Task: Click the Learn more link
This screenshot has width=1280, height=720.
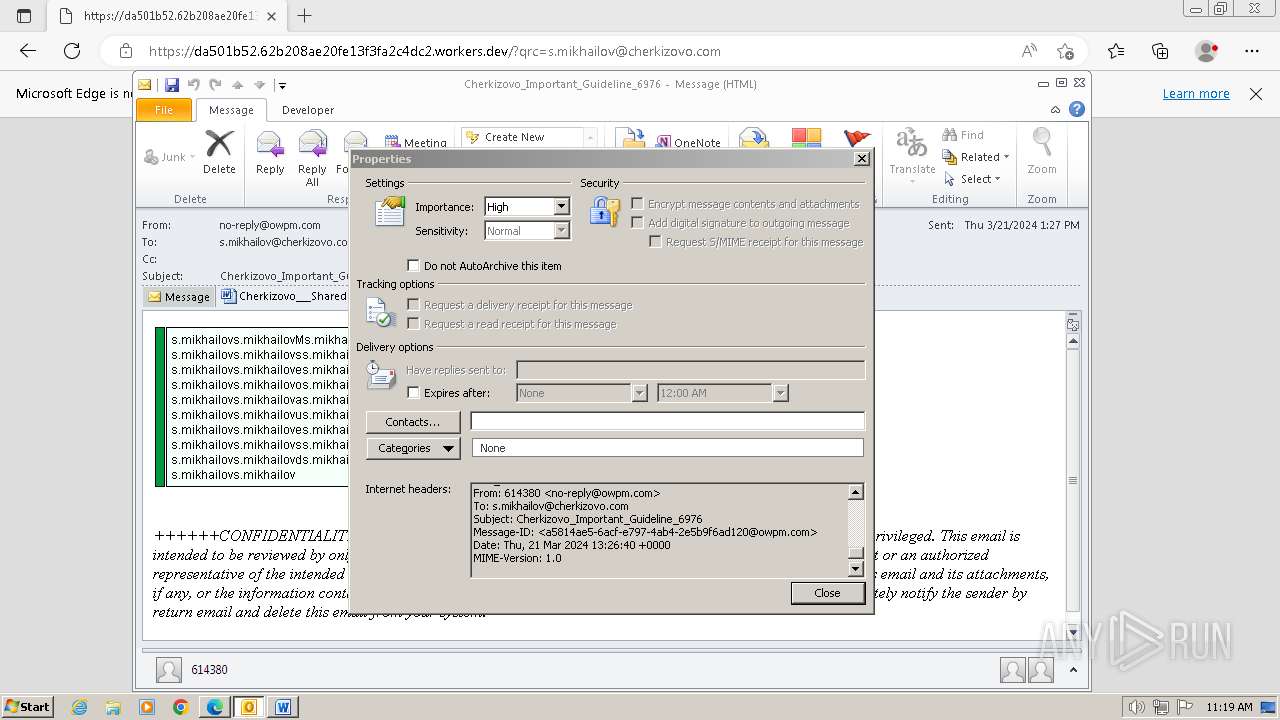Action: [x=1196, y=94]
